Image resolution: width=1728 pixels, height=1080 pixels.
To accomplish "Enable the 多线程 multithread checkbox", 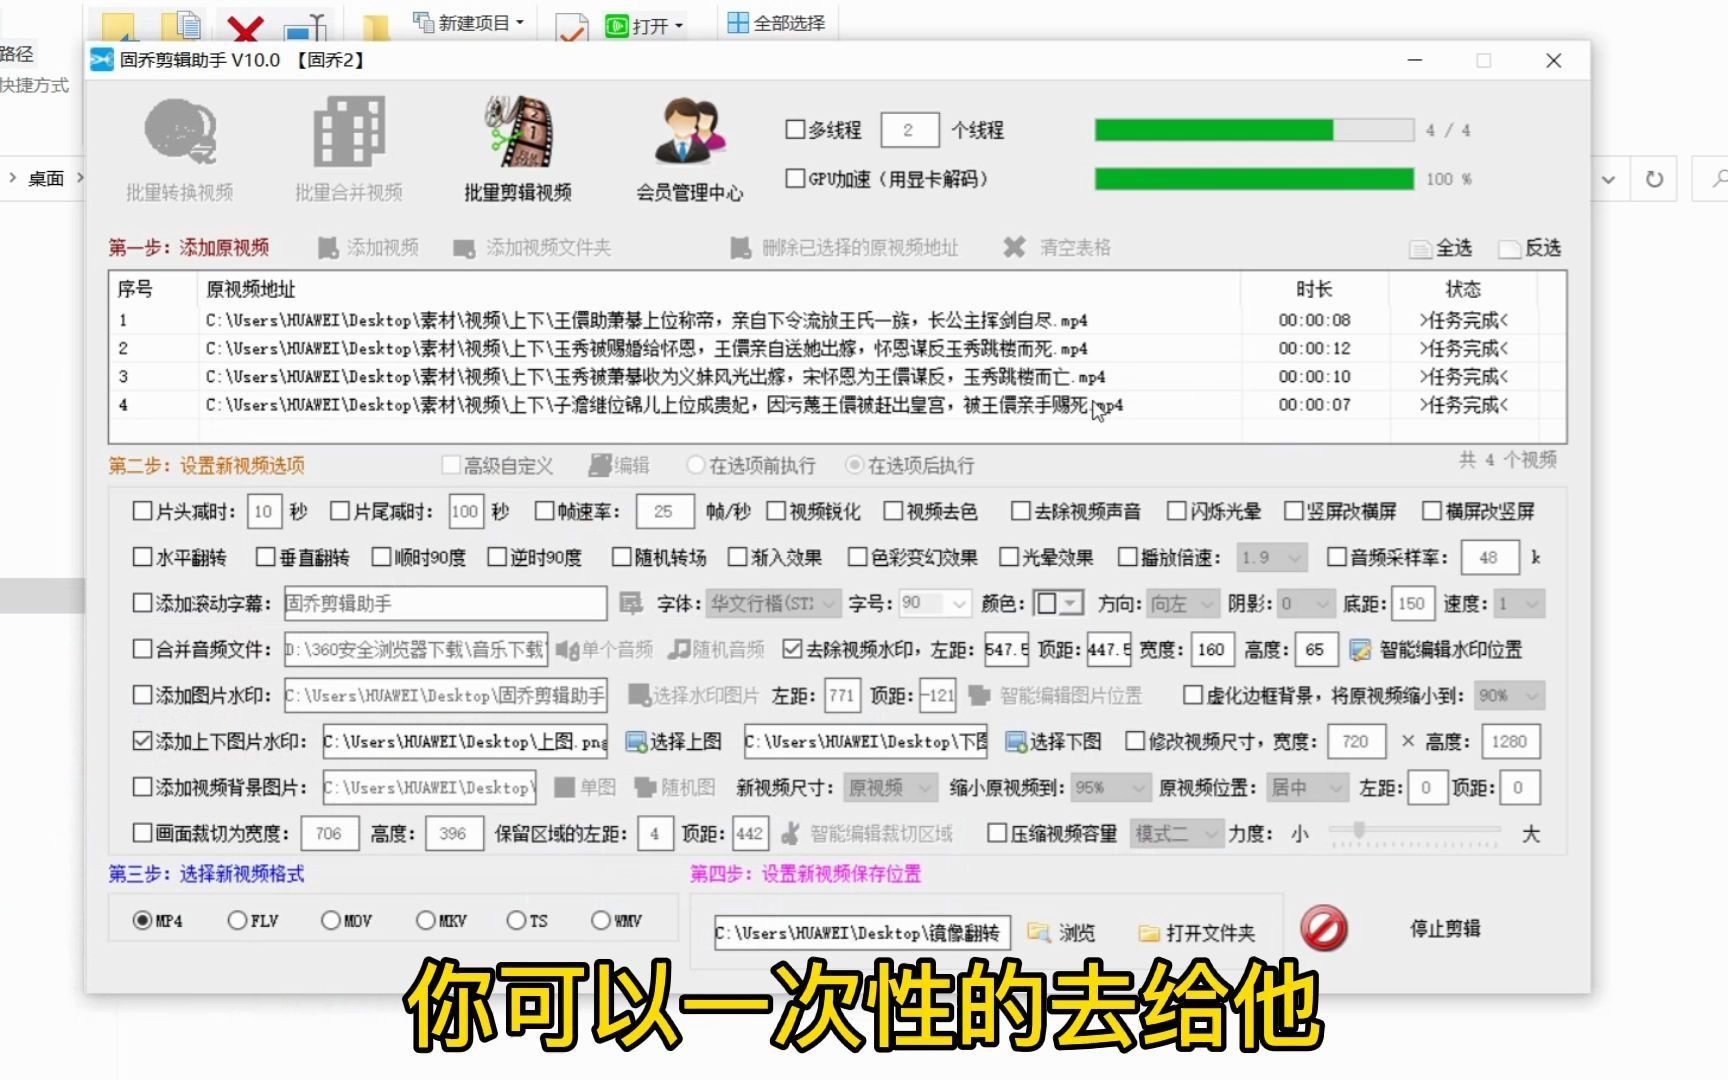I will tap(795, 129).
